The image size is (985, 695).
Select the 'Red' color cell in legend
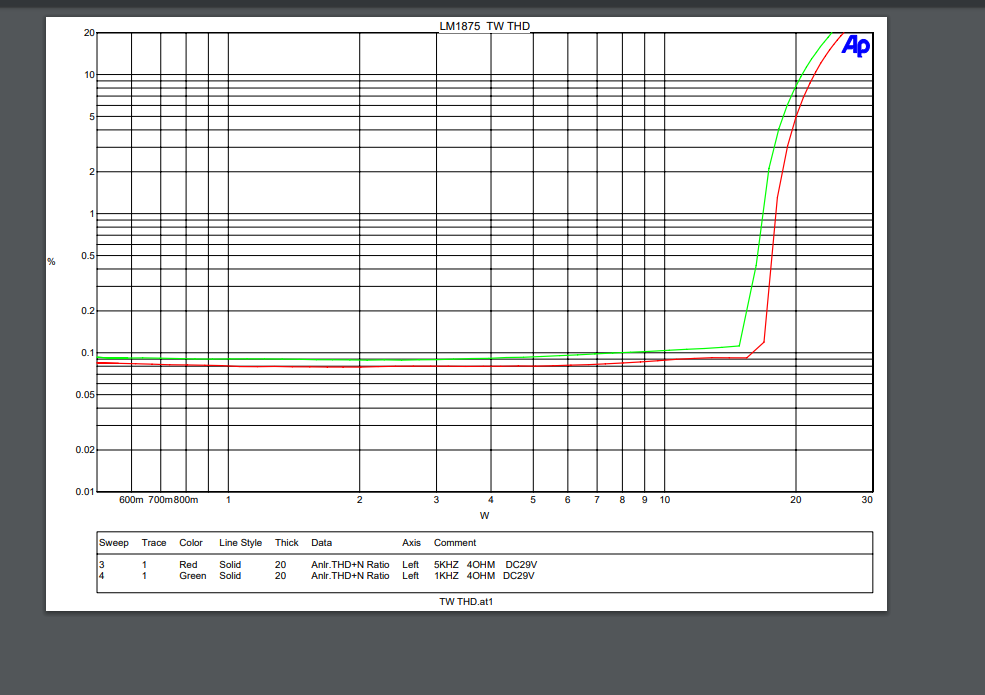click(x=188, y=564)
